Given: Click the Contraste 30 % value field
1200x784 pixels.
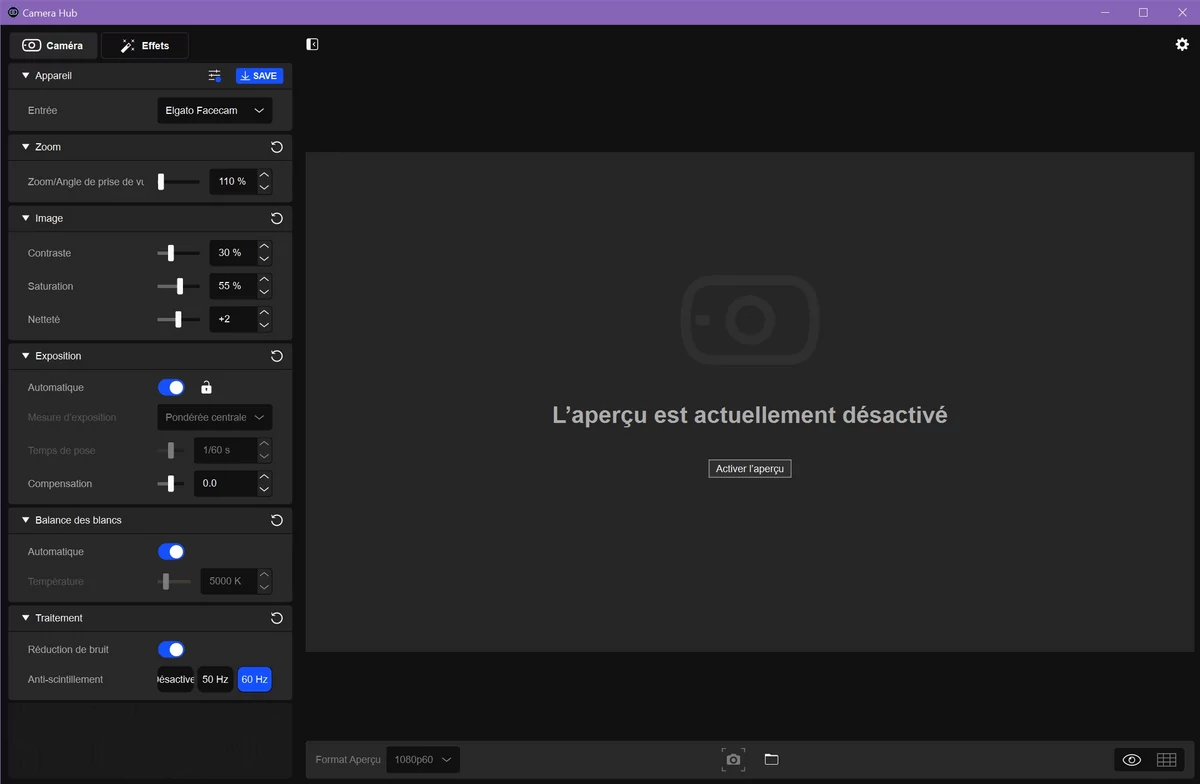Looking at the screenshot, I should [233, 253].
